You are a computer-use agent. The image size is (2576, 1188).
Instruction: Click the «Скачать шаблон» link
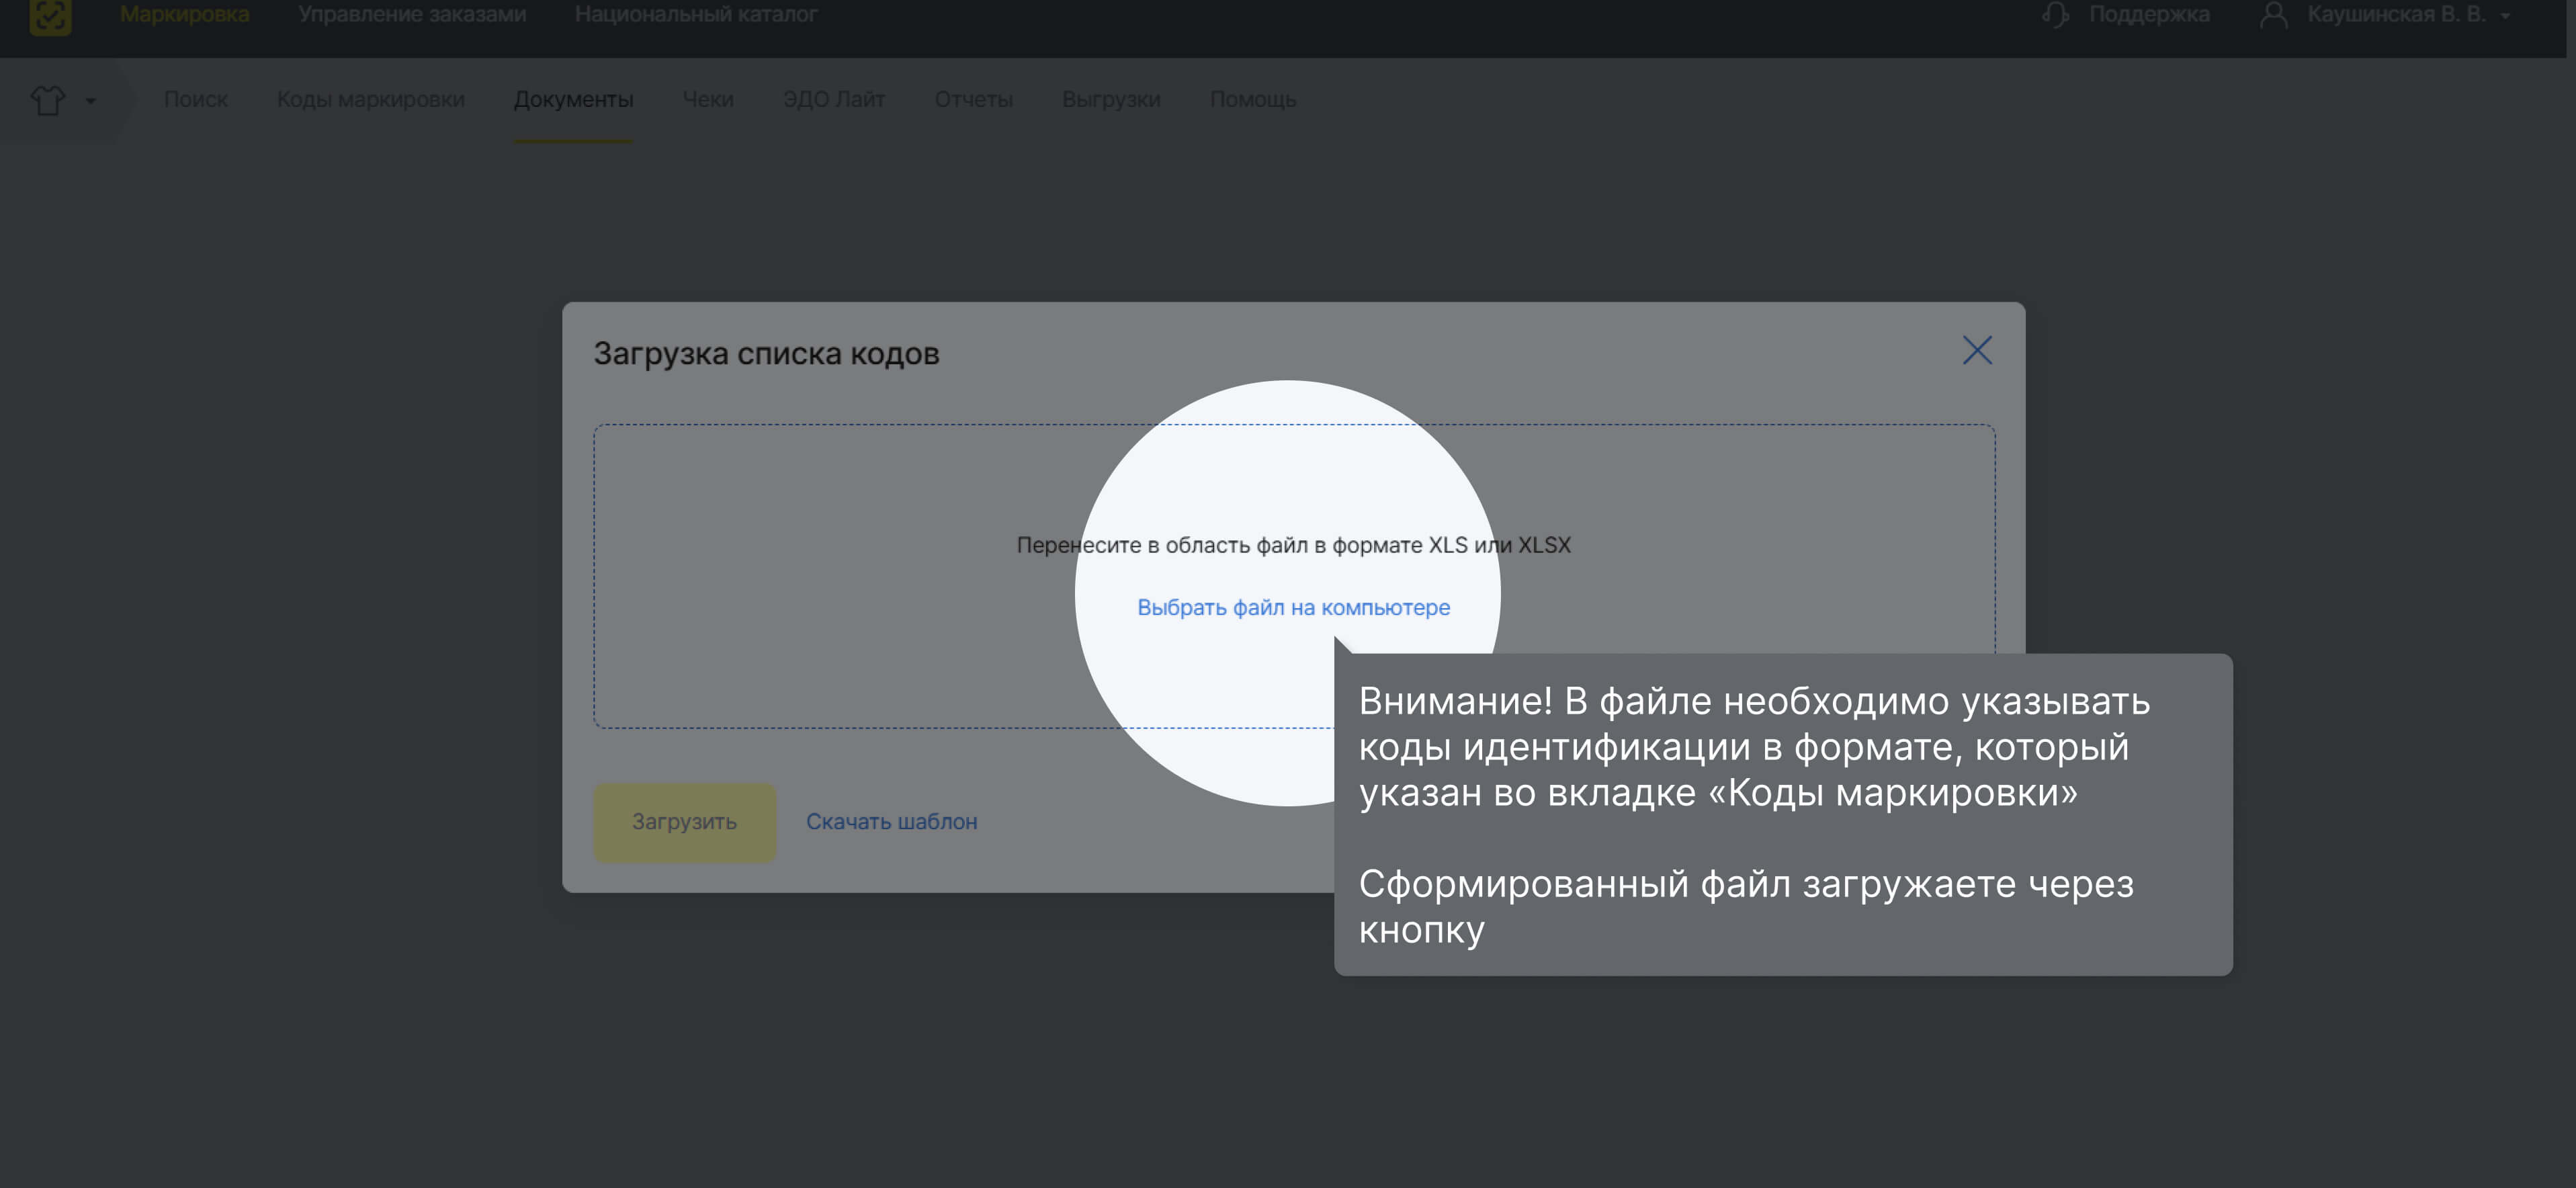[x=891, y=821]
